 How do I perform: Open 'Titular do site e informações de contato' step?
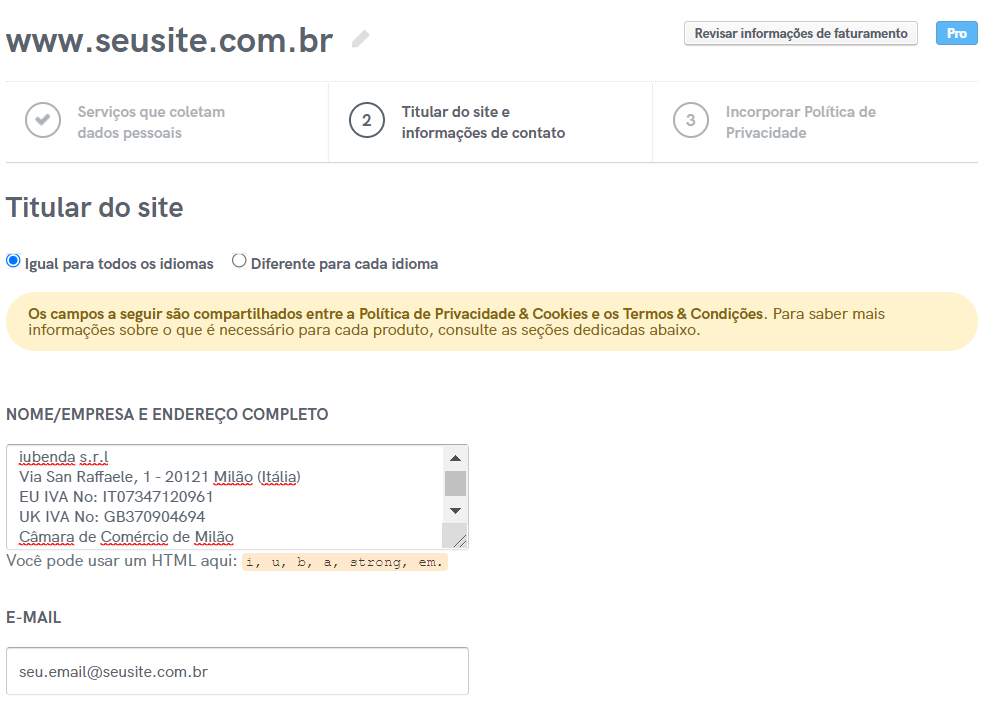tap(483, 122)
